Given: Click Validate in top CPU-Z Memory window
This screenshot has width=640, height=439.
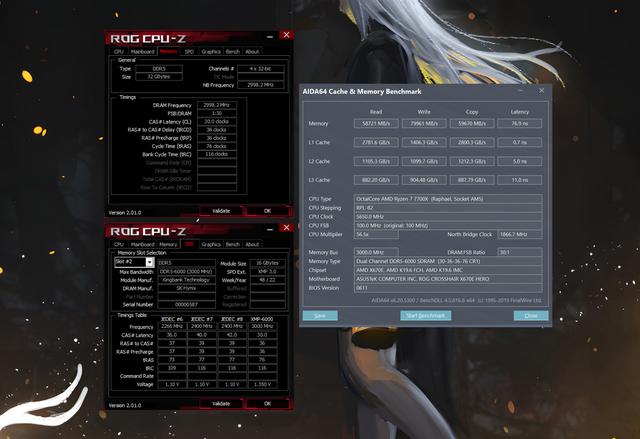Looking at the screenshot, I should tap(221, 211).
